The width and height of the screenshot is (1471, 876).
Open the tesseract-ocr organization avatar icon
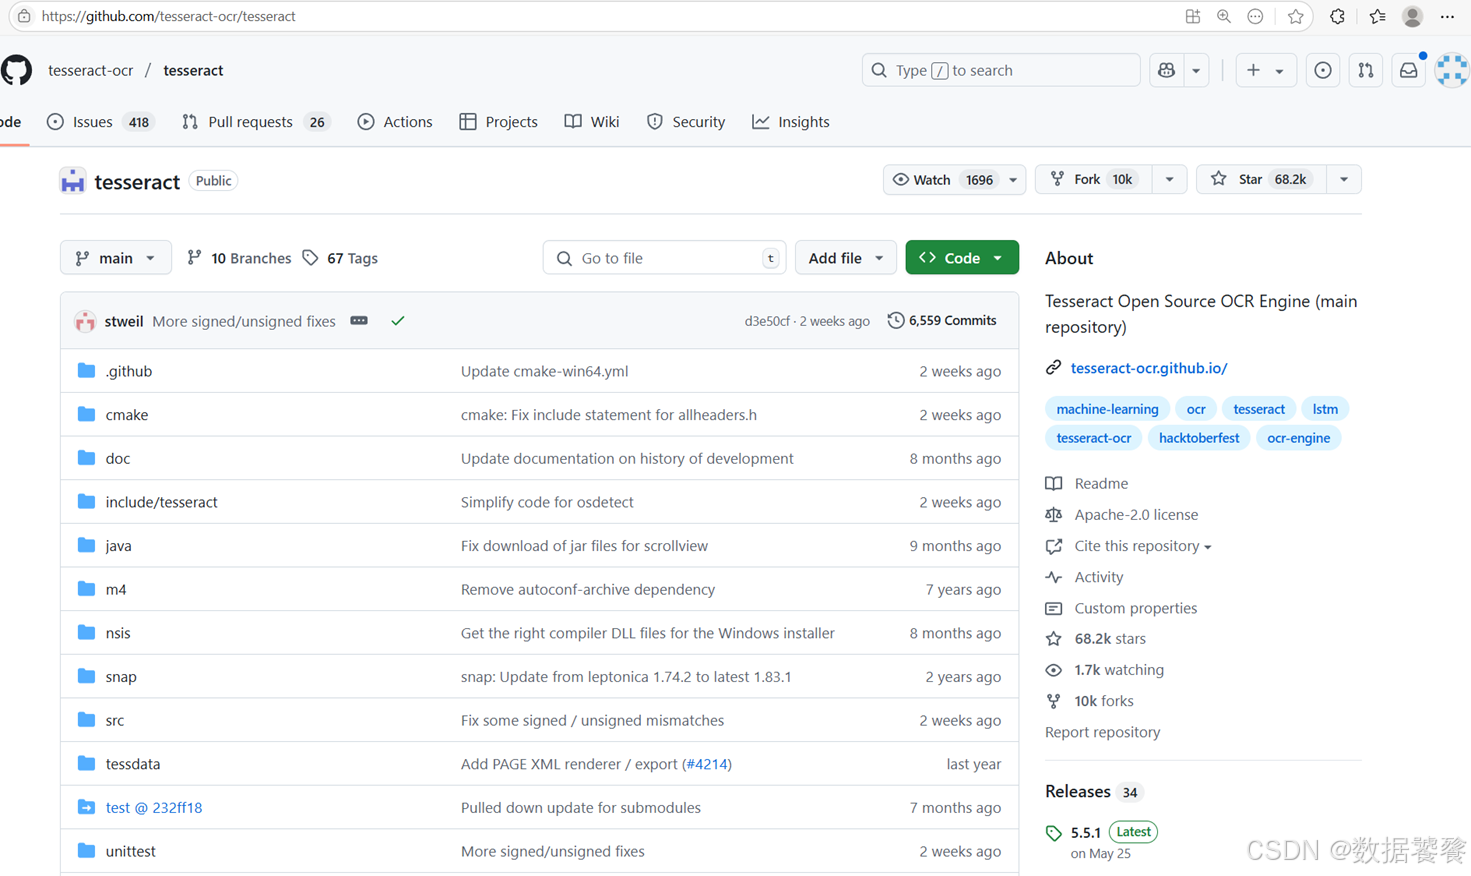click(x=73, y=181)
